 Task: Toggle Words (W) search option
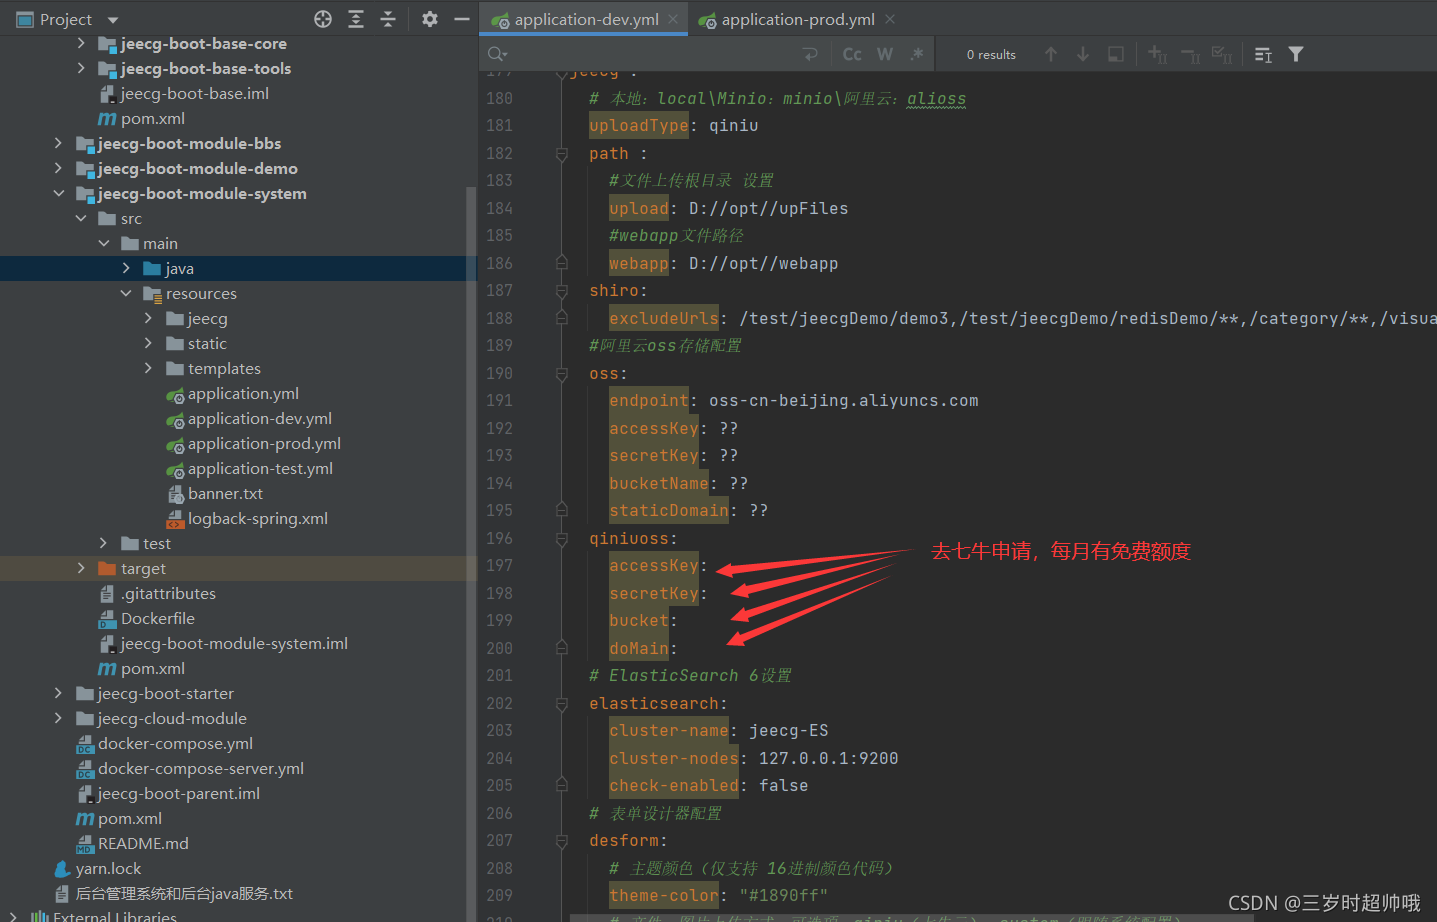pyautogui.click(x=885, y=54)
